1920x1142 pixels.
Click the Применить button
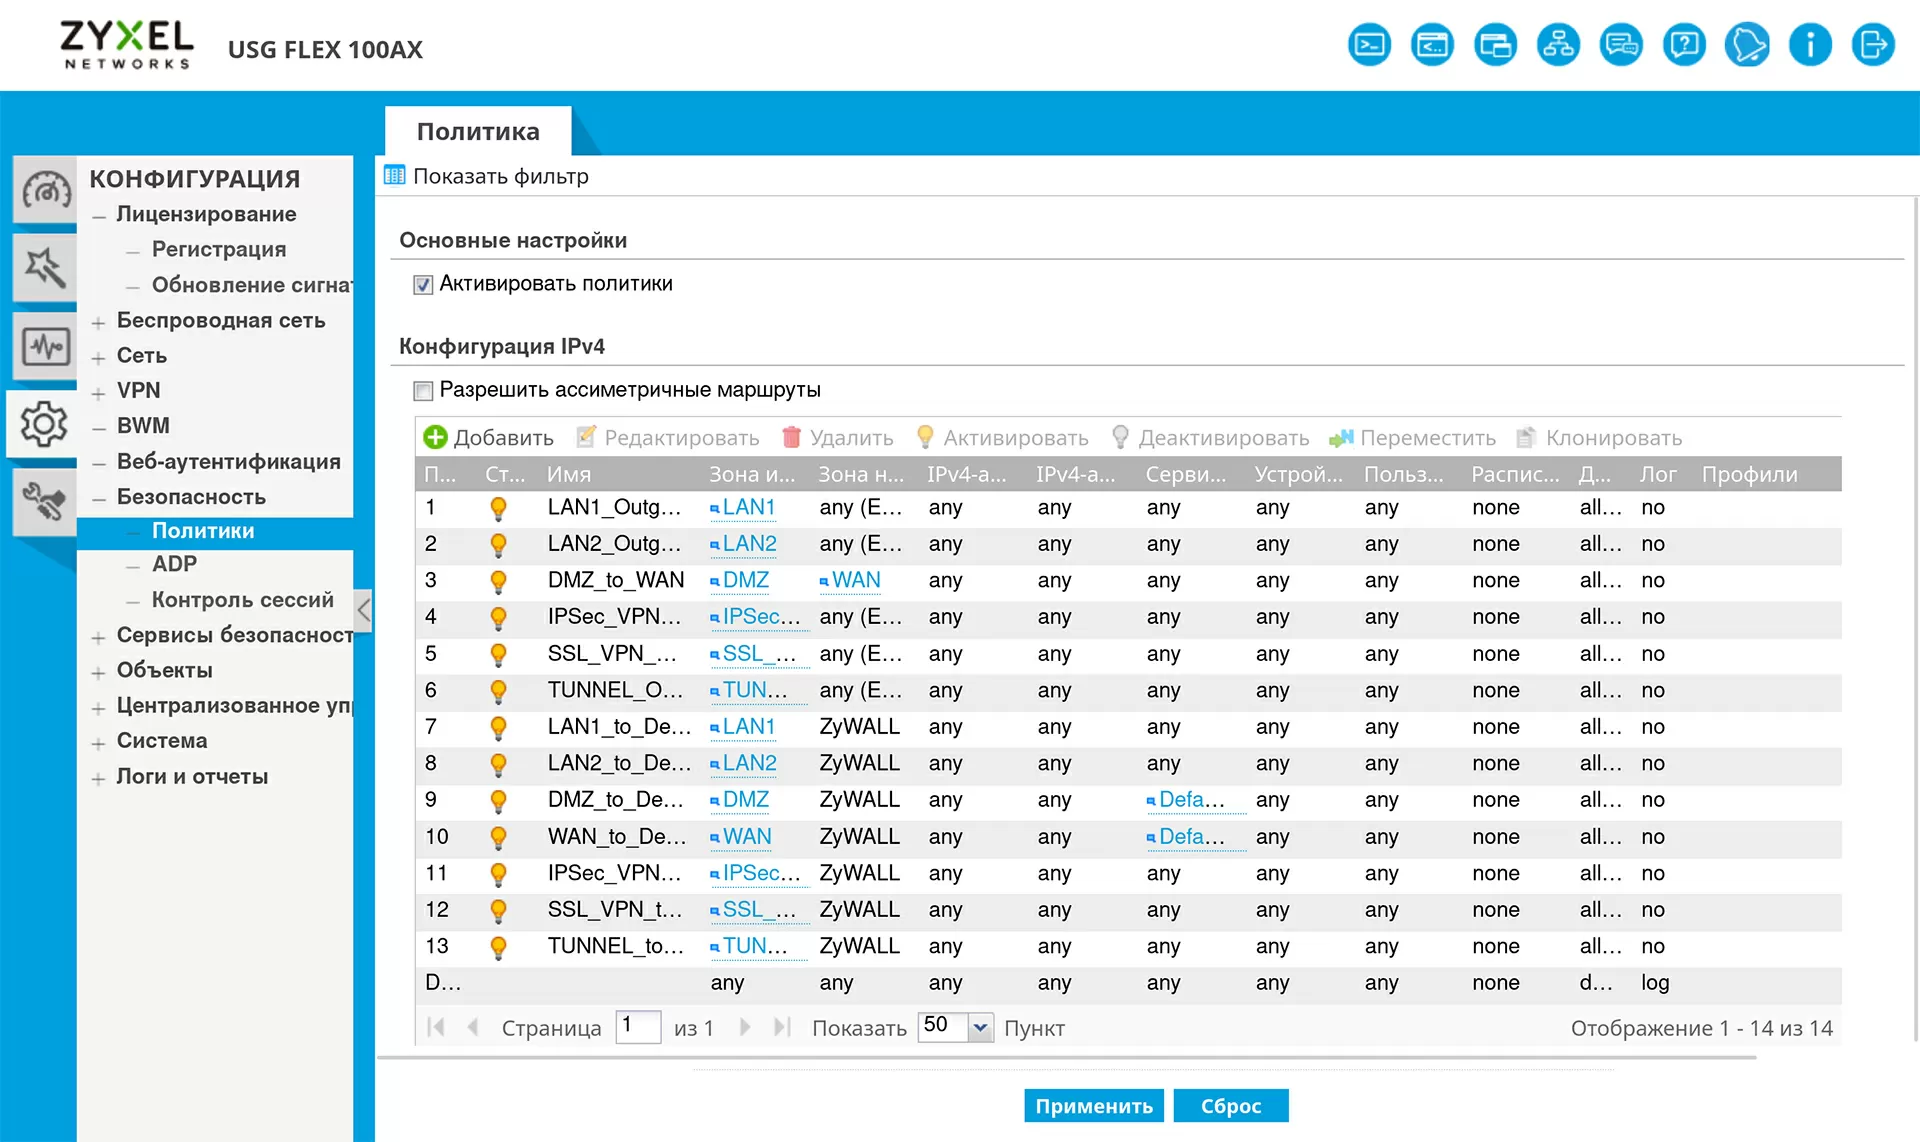1094,1106
